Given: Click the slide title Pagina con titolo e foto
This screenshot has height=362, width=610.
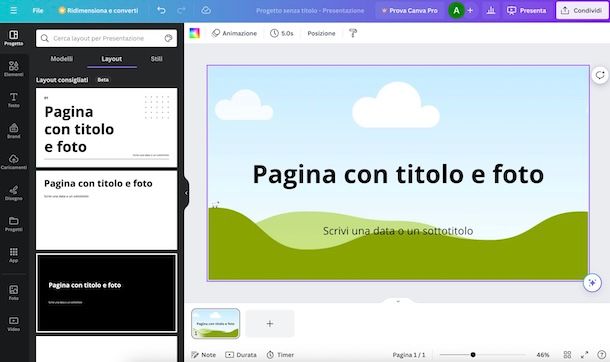Looking at the screenshot, I should [x=398, y=174].
